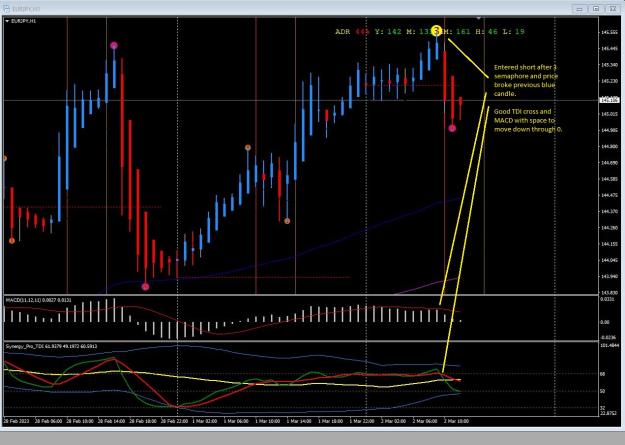Click the Synergy_Pro_TDI indicator label
This screenshot has width=625, height=445.
(51, 347)
